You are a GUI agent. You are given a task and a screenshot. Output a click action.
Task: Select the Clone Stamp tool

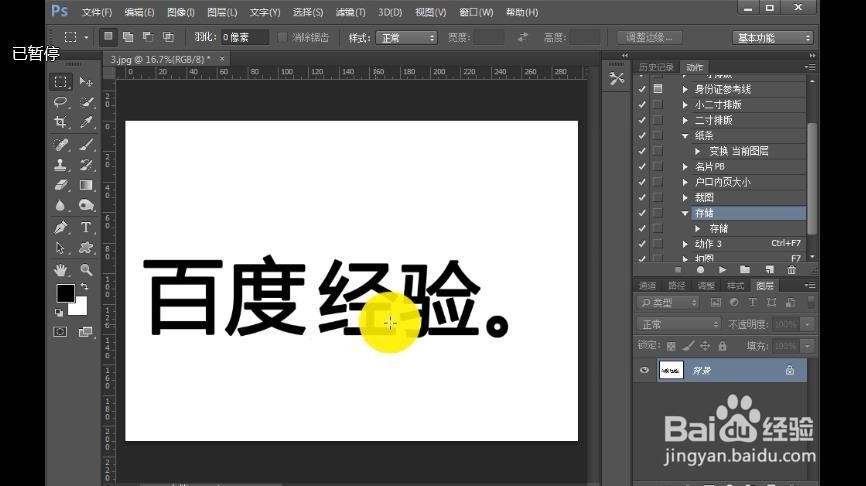pyautogui.click(x=61, y=165)
